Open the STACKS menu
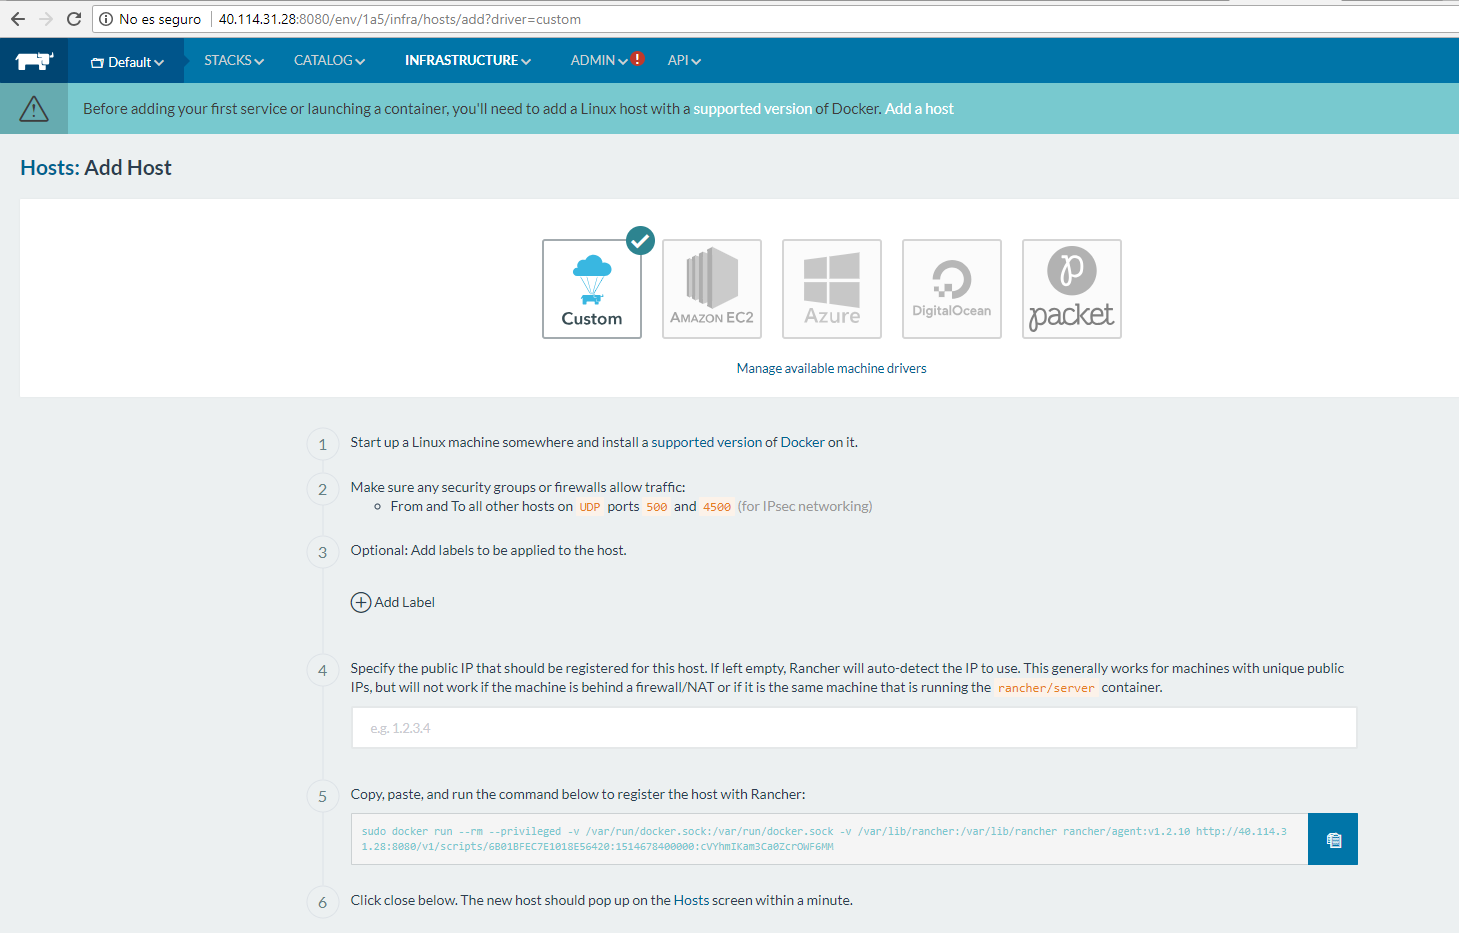 coord(234,61)
